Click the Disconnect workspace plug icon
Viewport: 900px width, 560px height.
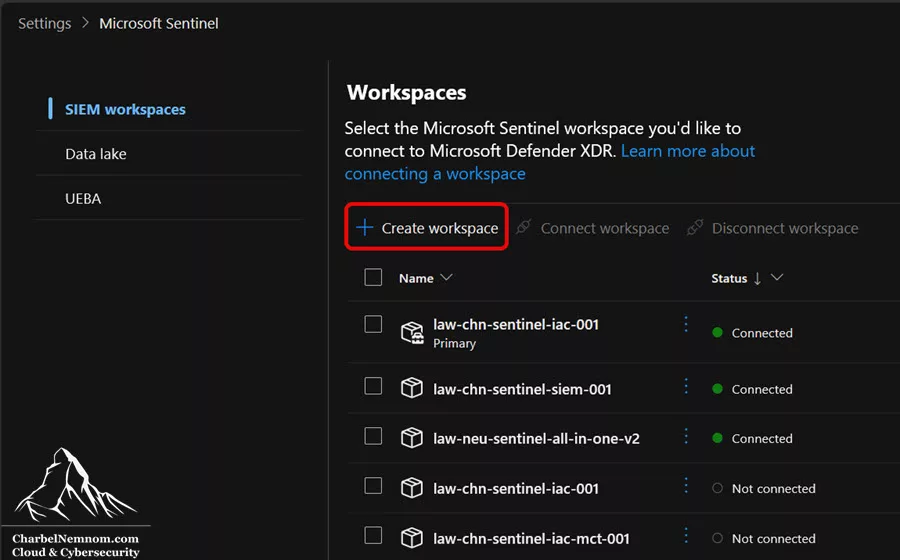coord(695,227)
